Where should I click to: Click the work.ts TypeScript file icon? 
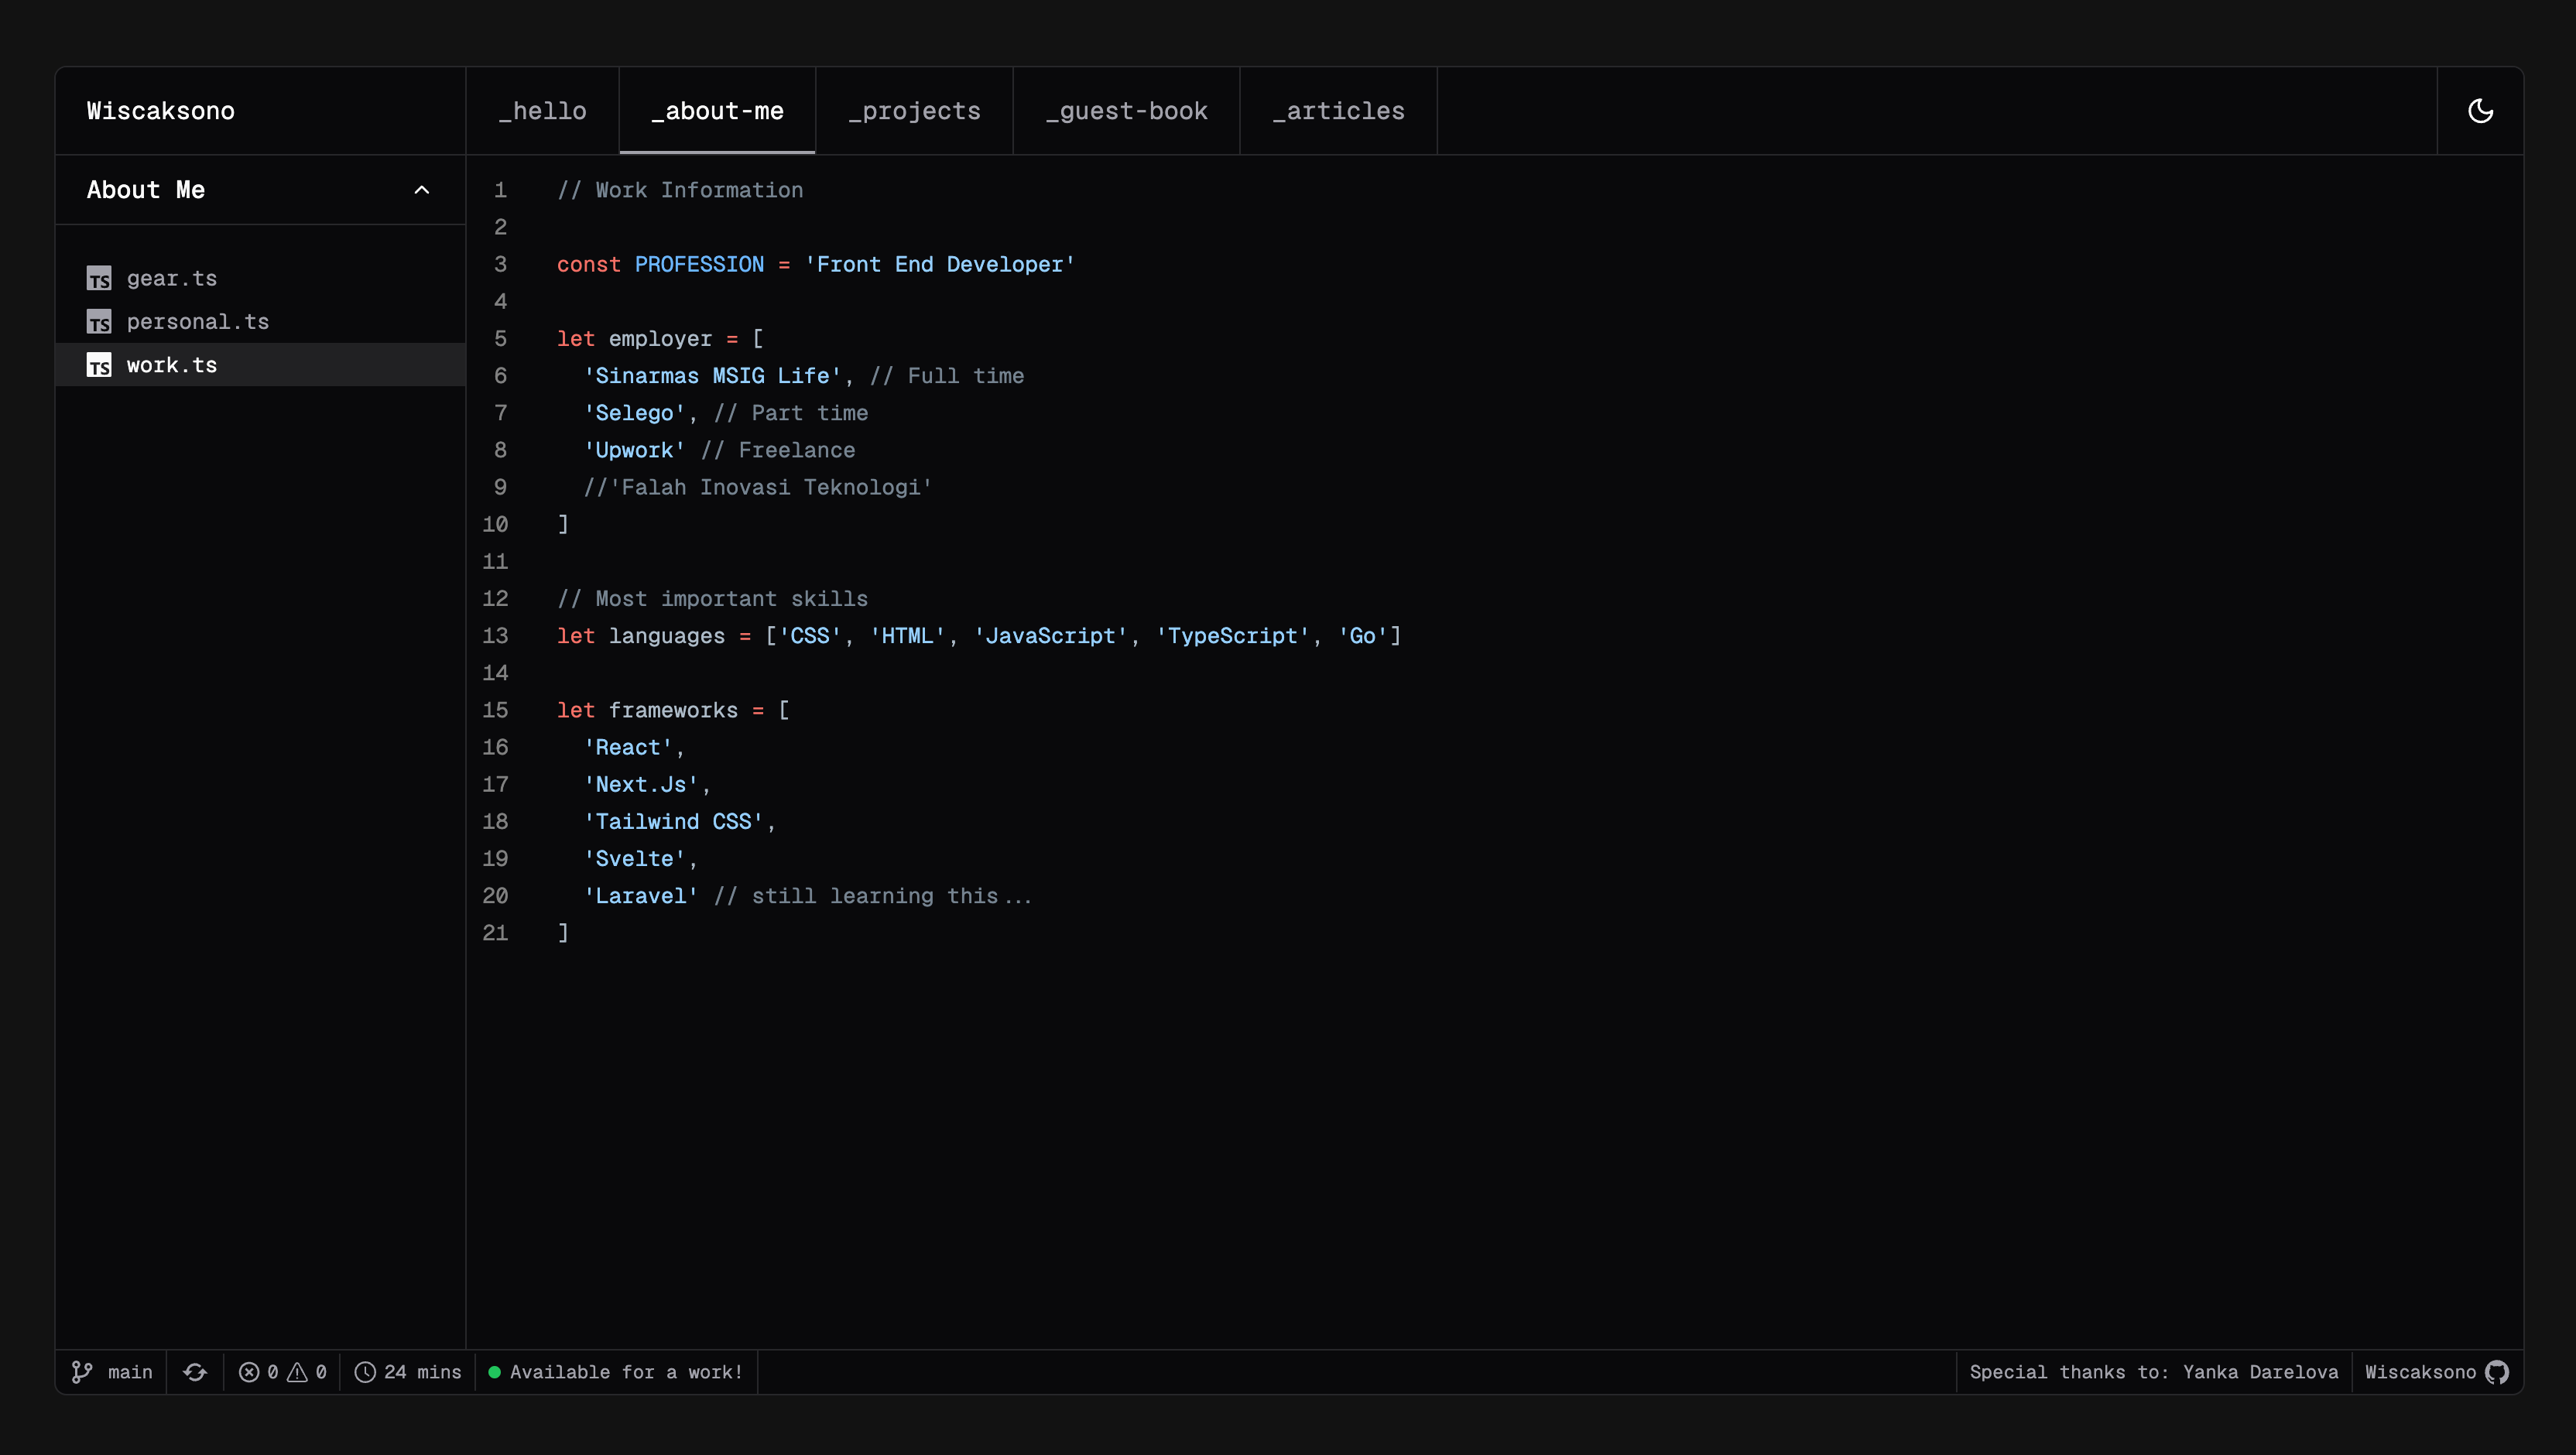coord(99,366)
